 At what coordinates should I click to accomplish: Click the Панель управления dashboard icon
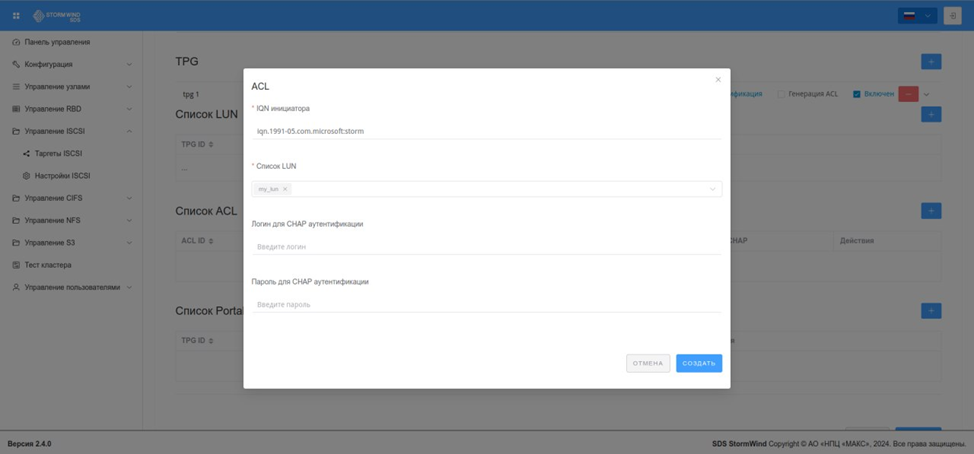16,42
